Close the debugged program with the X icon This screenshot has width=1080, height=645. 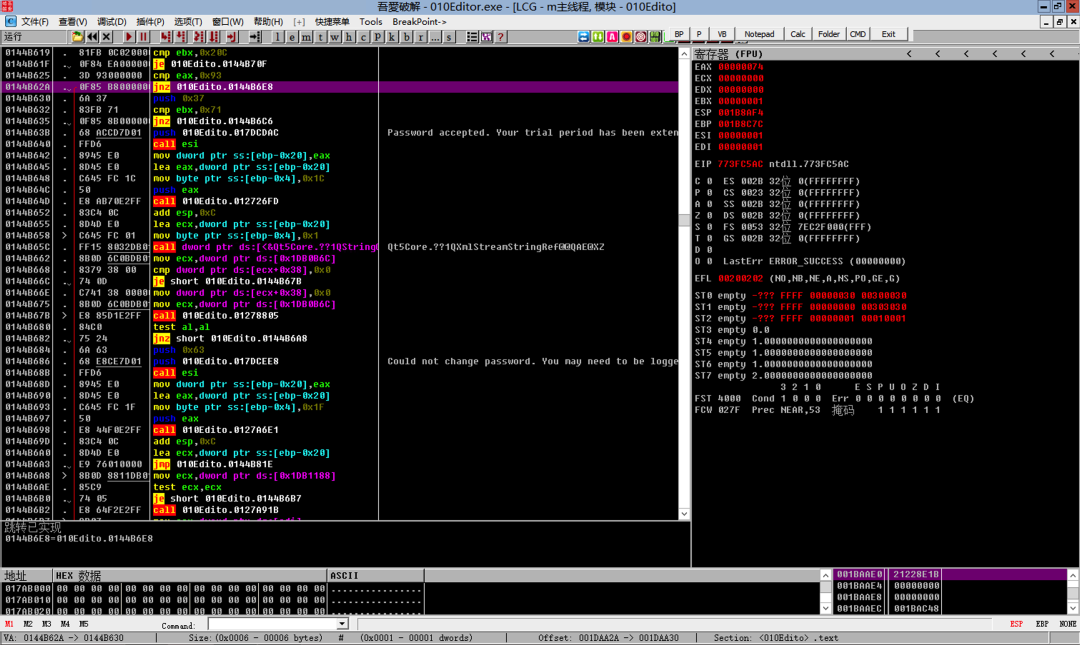pos(106,37)
